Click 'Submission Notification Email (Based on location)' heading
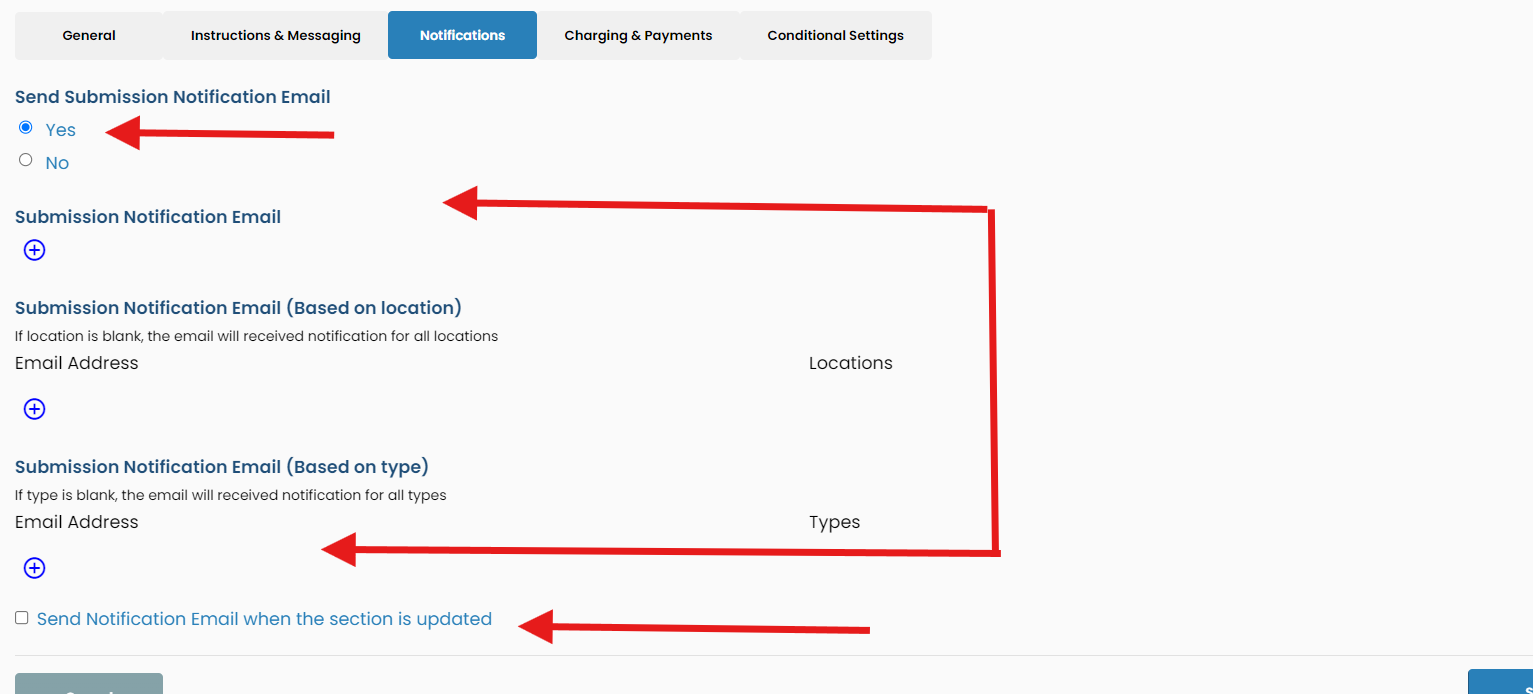 click(x=238, y=308)
